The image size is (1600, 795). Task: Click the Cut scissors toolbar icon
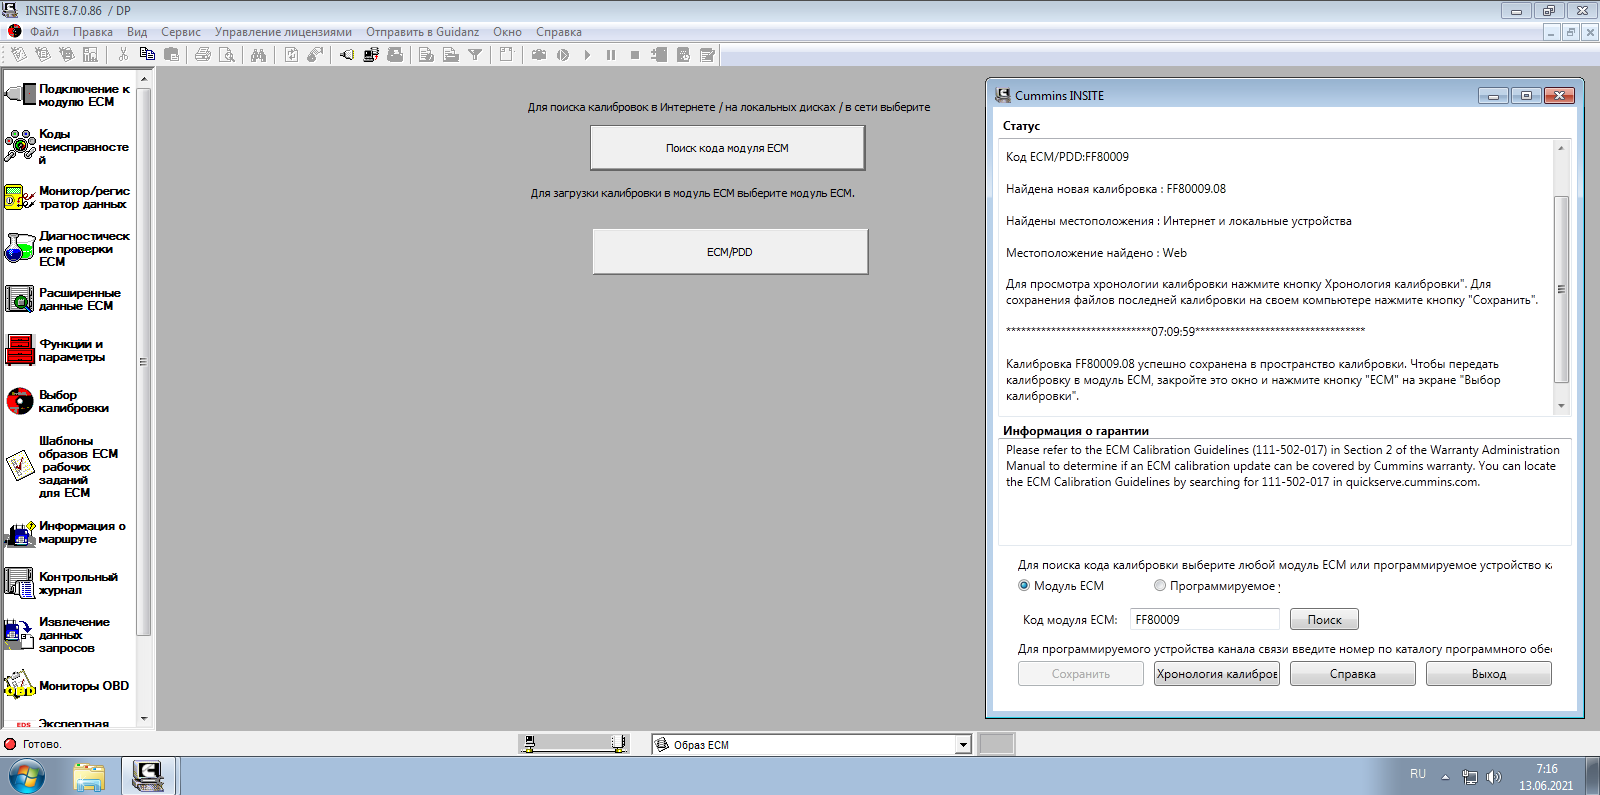(123, 55)
